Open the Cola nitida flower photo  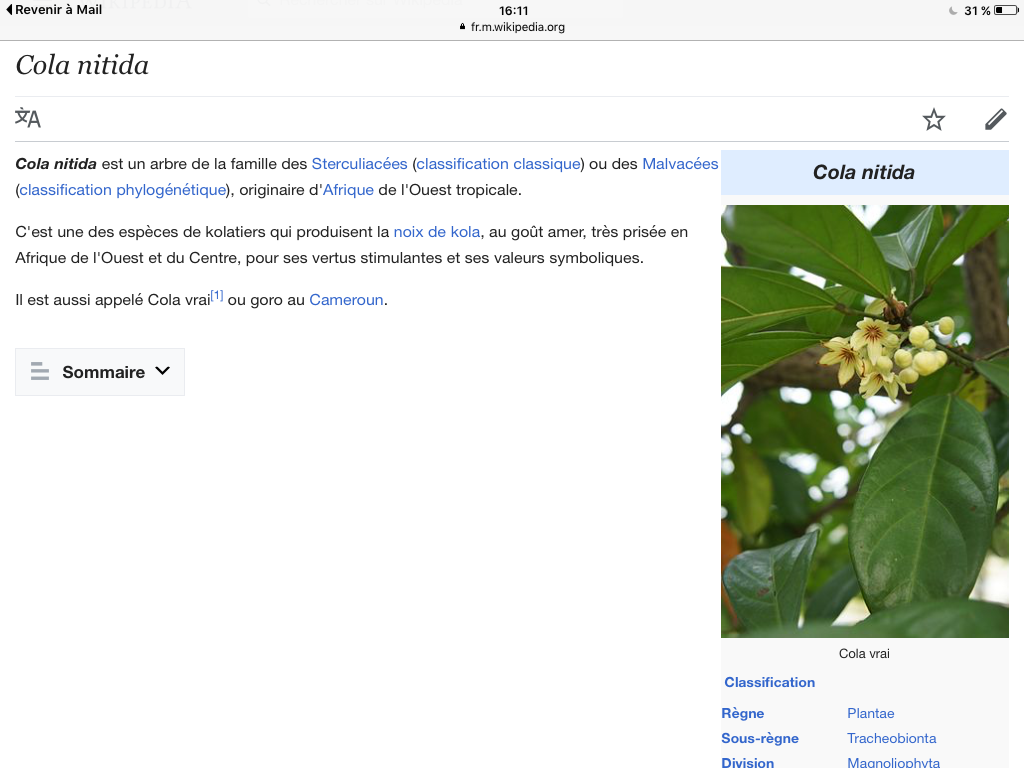point(864,420)
